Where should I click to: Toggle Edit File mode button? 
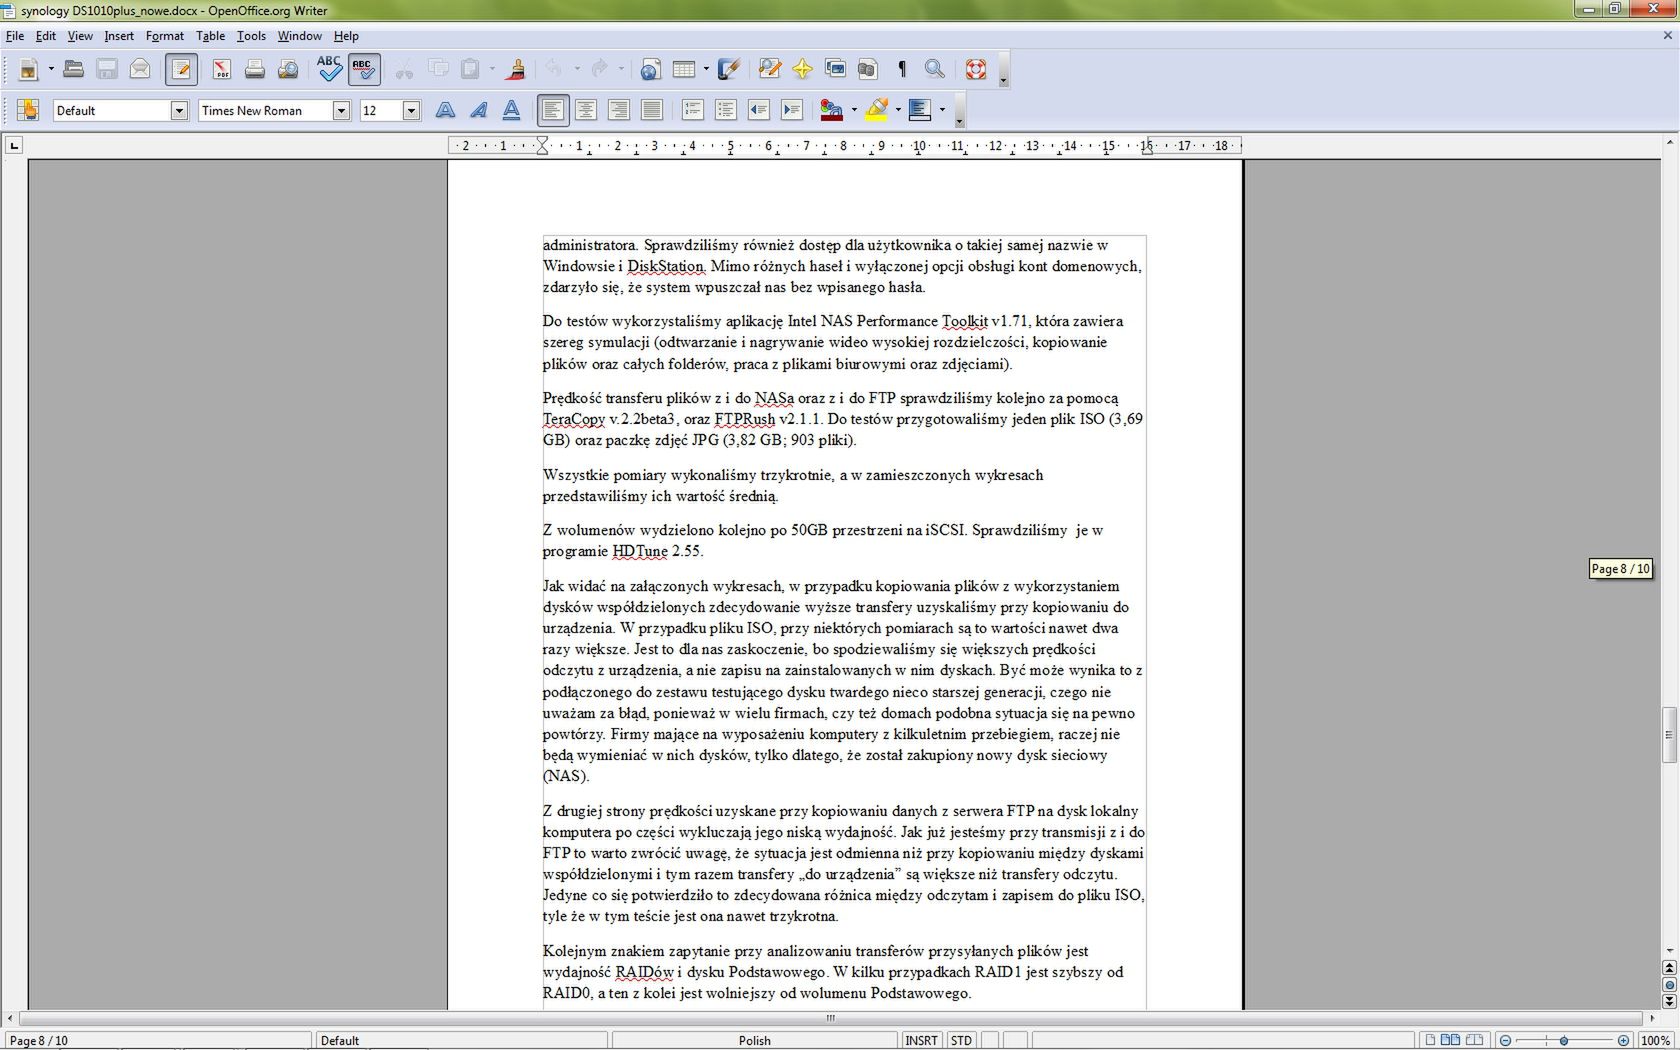(x=181, y=69)
